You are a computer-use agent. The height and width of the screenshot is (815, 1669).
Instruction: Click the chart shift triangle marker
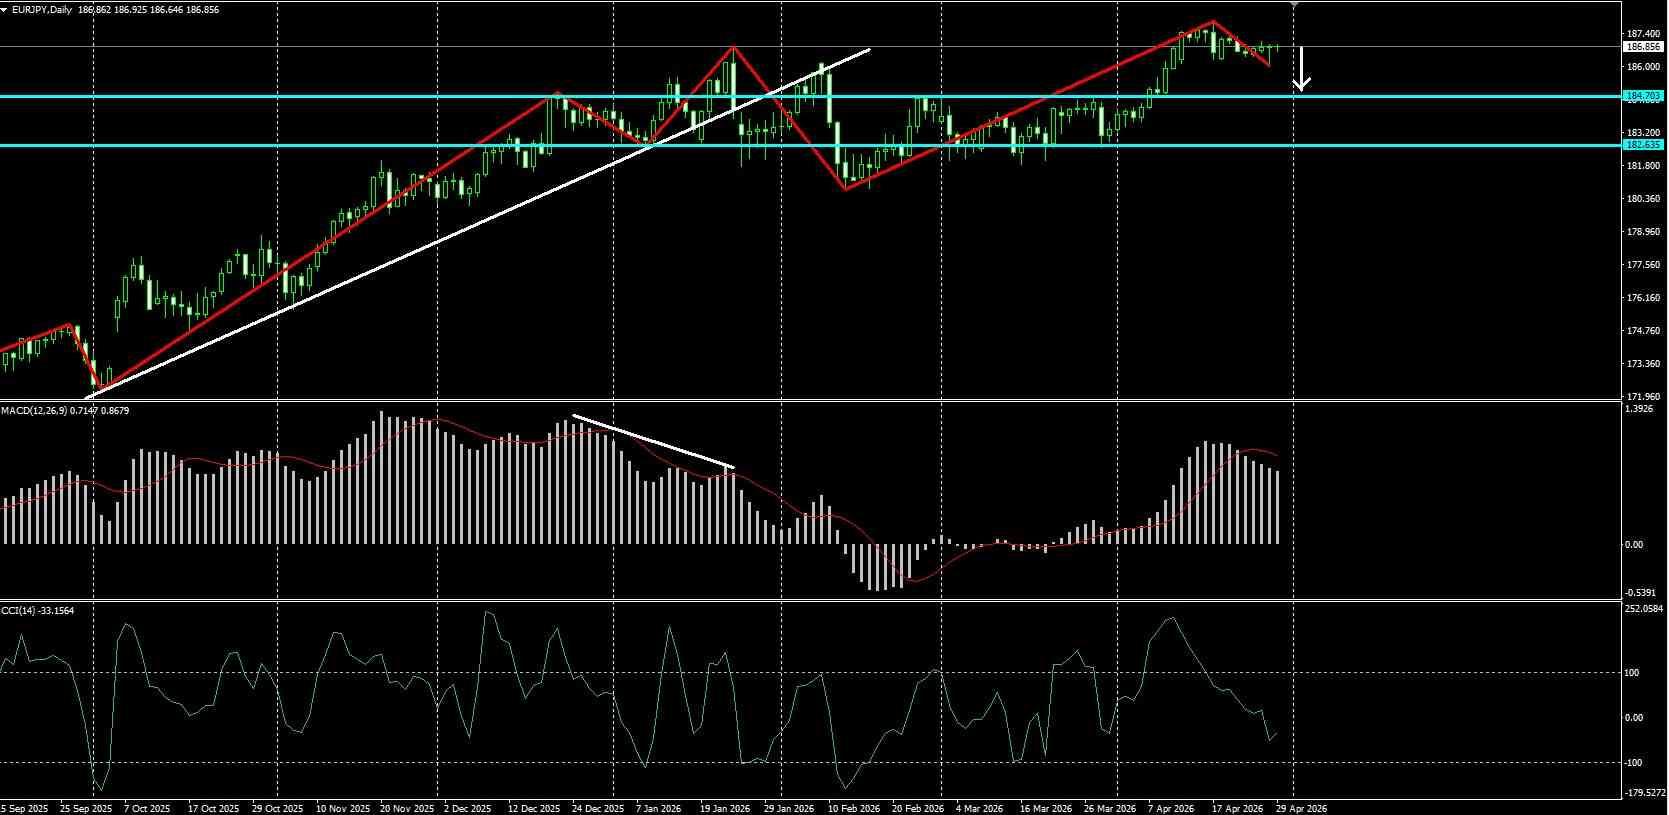1295,4
